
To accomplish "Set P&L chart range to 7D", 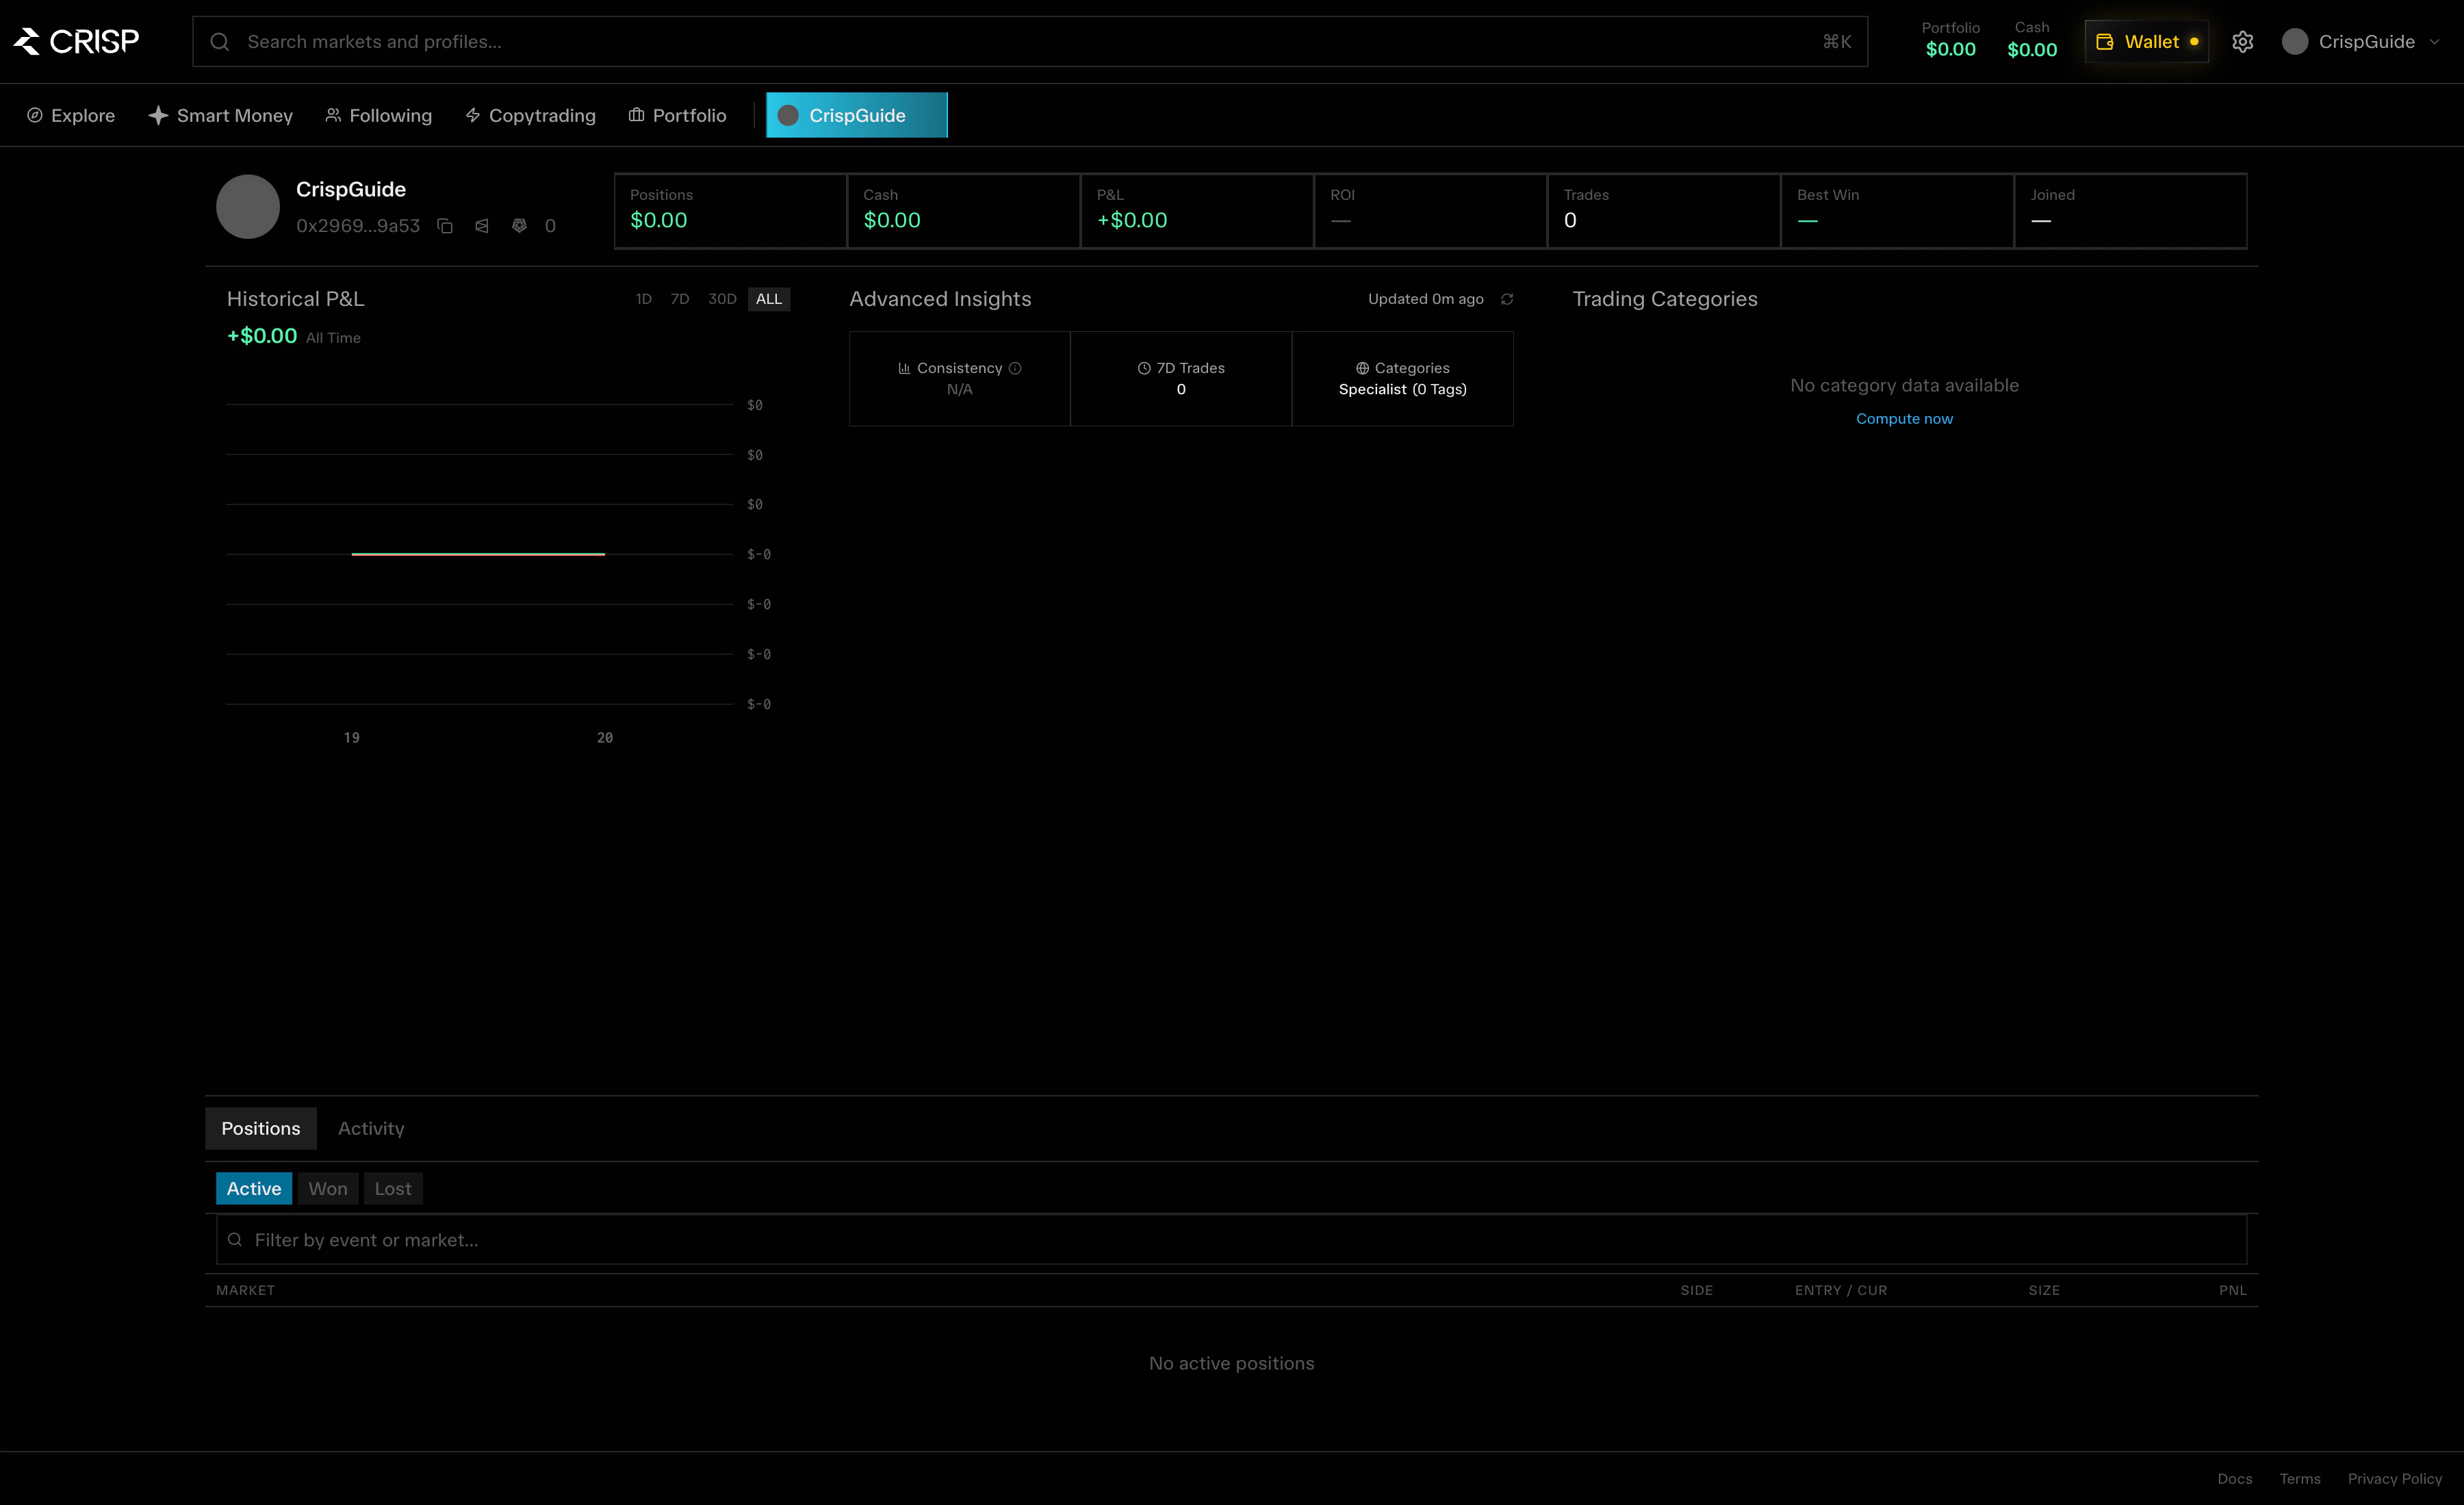I will click(x=680, y=299).
